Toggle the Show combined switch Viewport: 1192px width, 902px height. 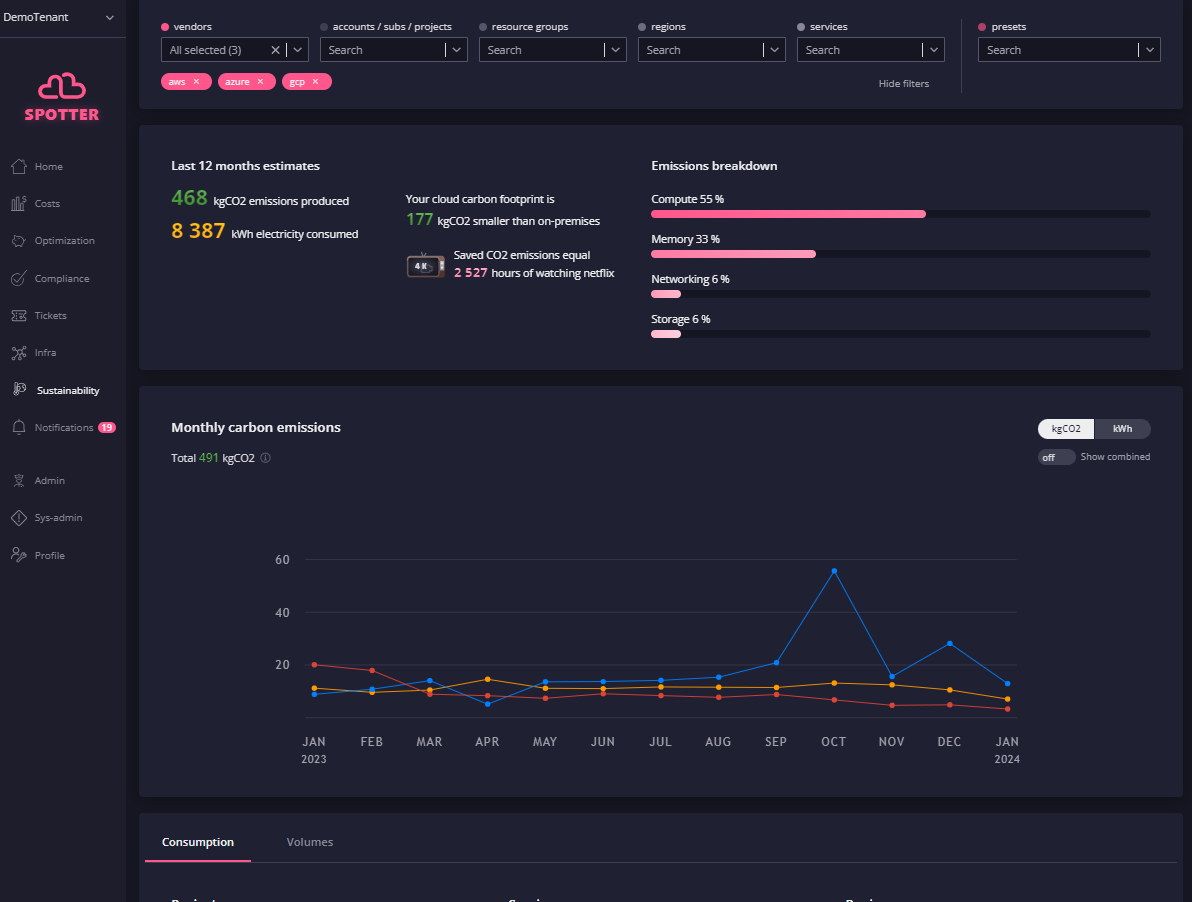tap(1056, 457)
